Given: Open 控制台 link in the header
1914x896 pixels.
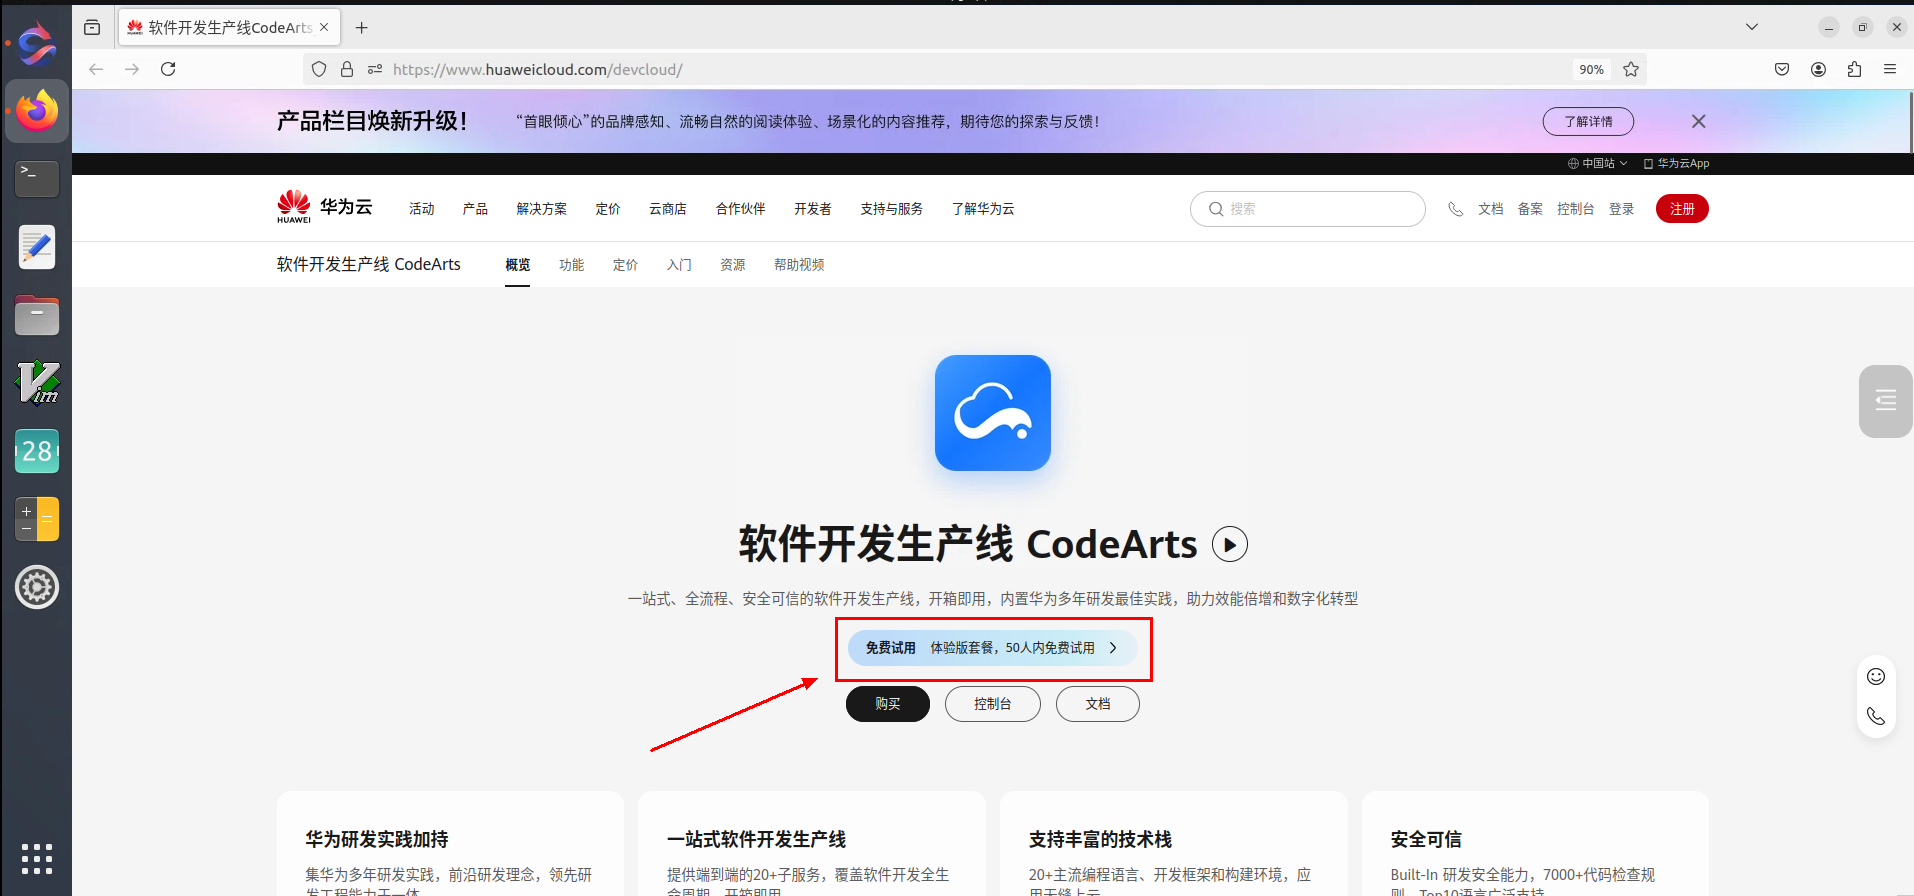Looking at the screenshot, I should click(x=1576, y=209).
